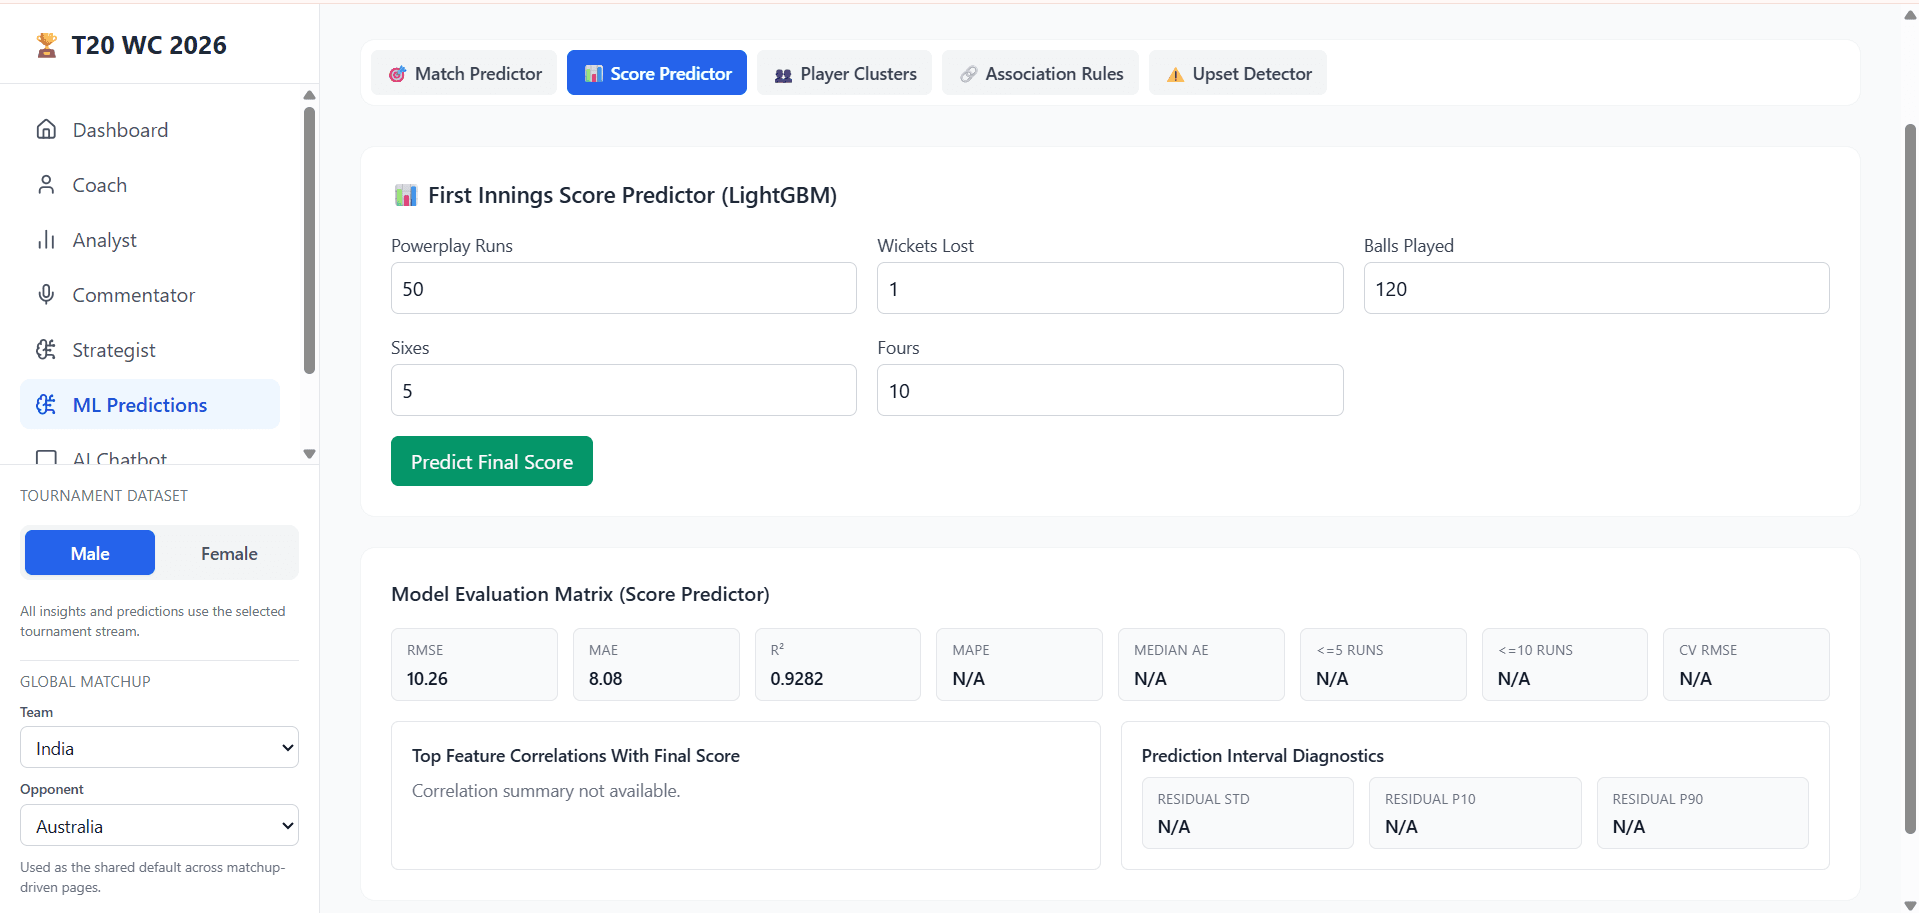Open the Association Rules tab
1919x913 pixels.
coord(1041,74)
